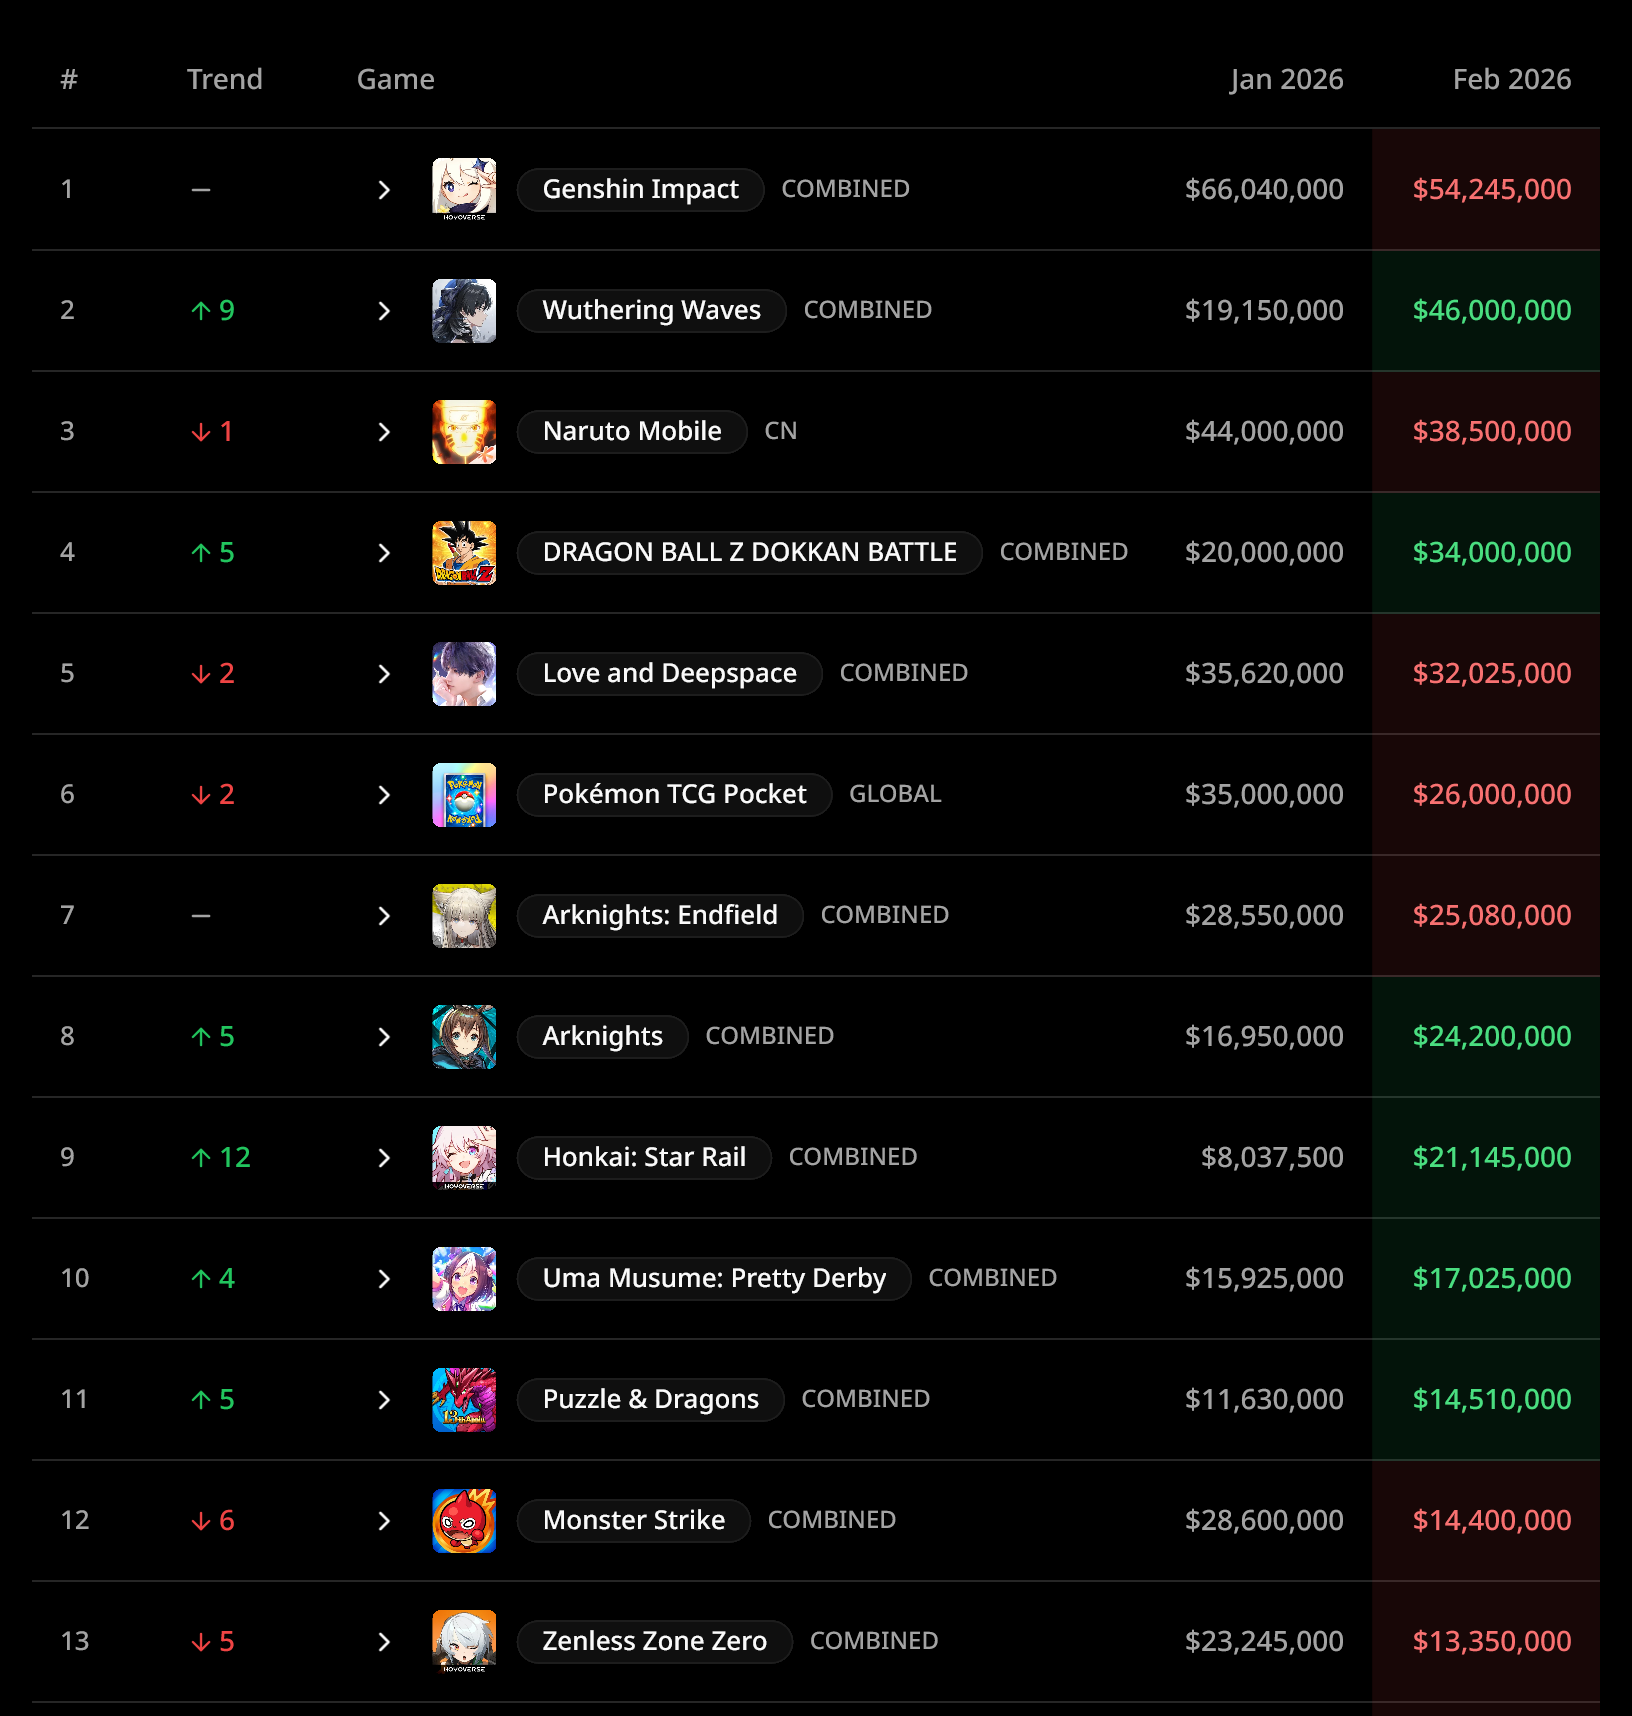1632x1716 pixels.
Task: Click the Arknights game thumbnail
Action: click(x=464, y=1036)
